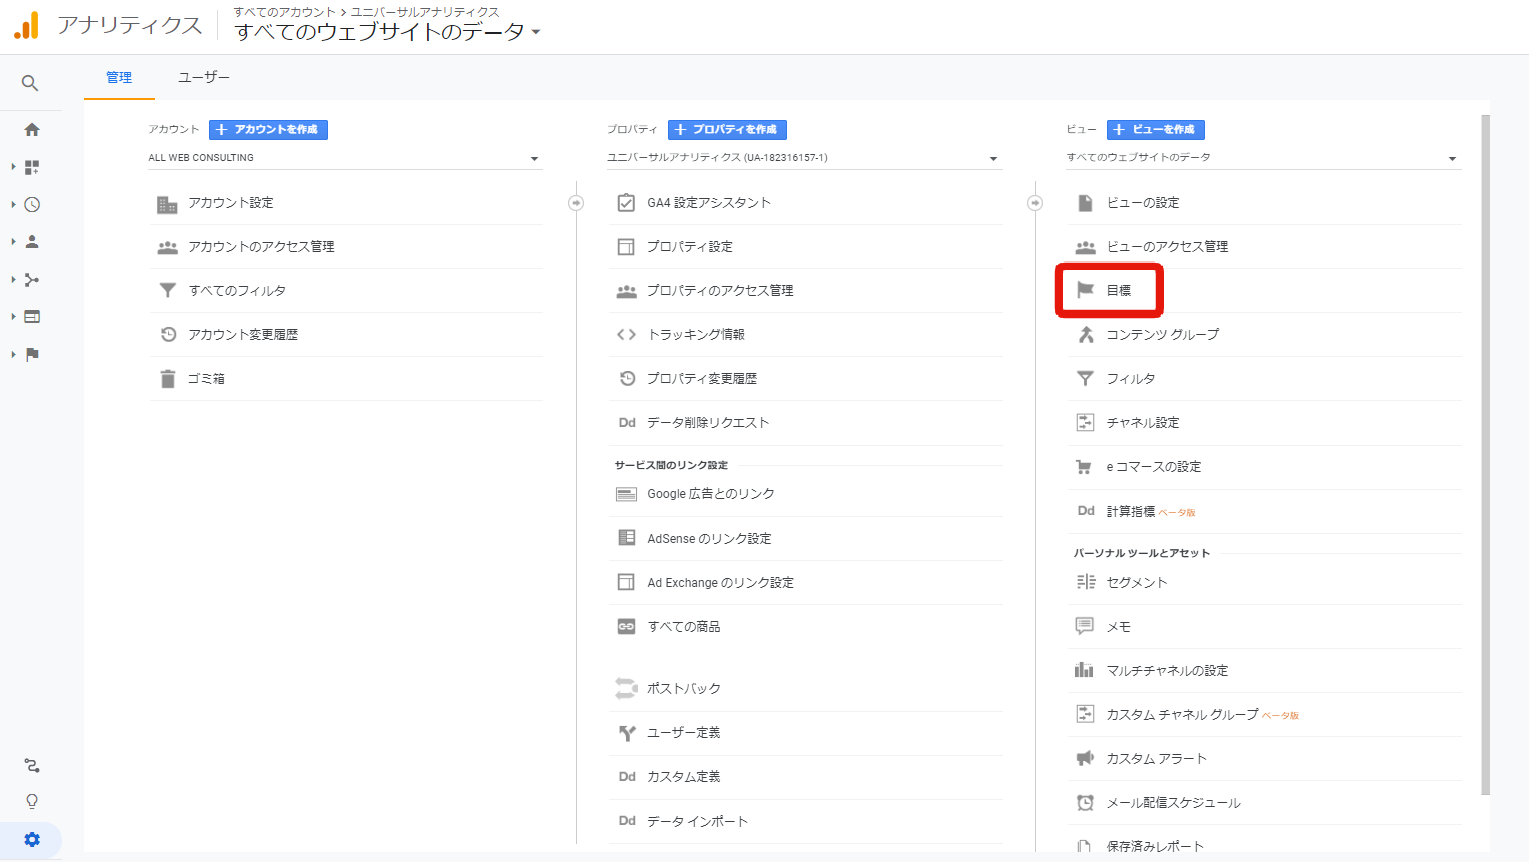Switch to the ユーザー tab
1529x862 pixels.
click(204, 78)
